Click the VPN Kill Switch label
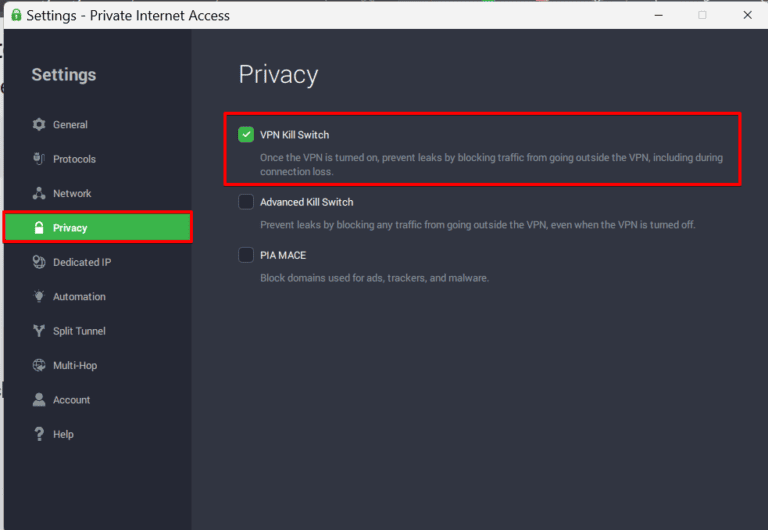The height and width of the screenshot is (530, 768). click(x=294, y=135)
